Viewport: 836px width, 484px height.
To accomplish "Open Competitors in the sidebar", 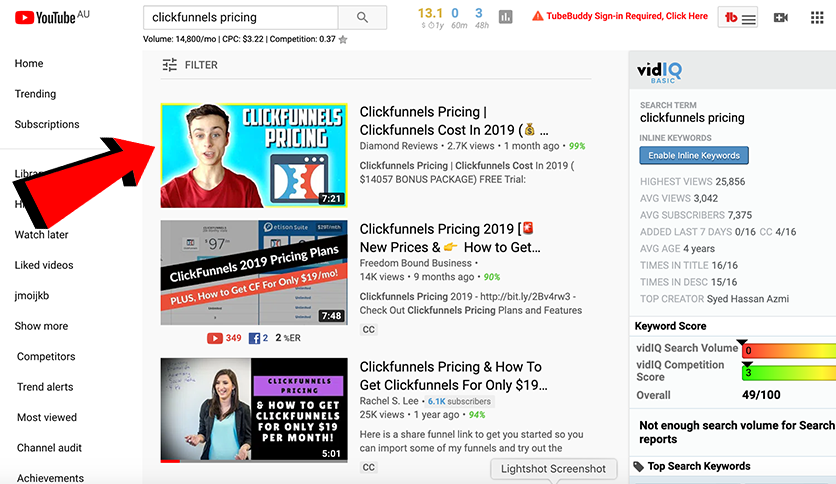I will 46,356.
